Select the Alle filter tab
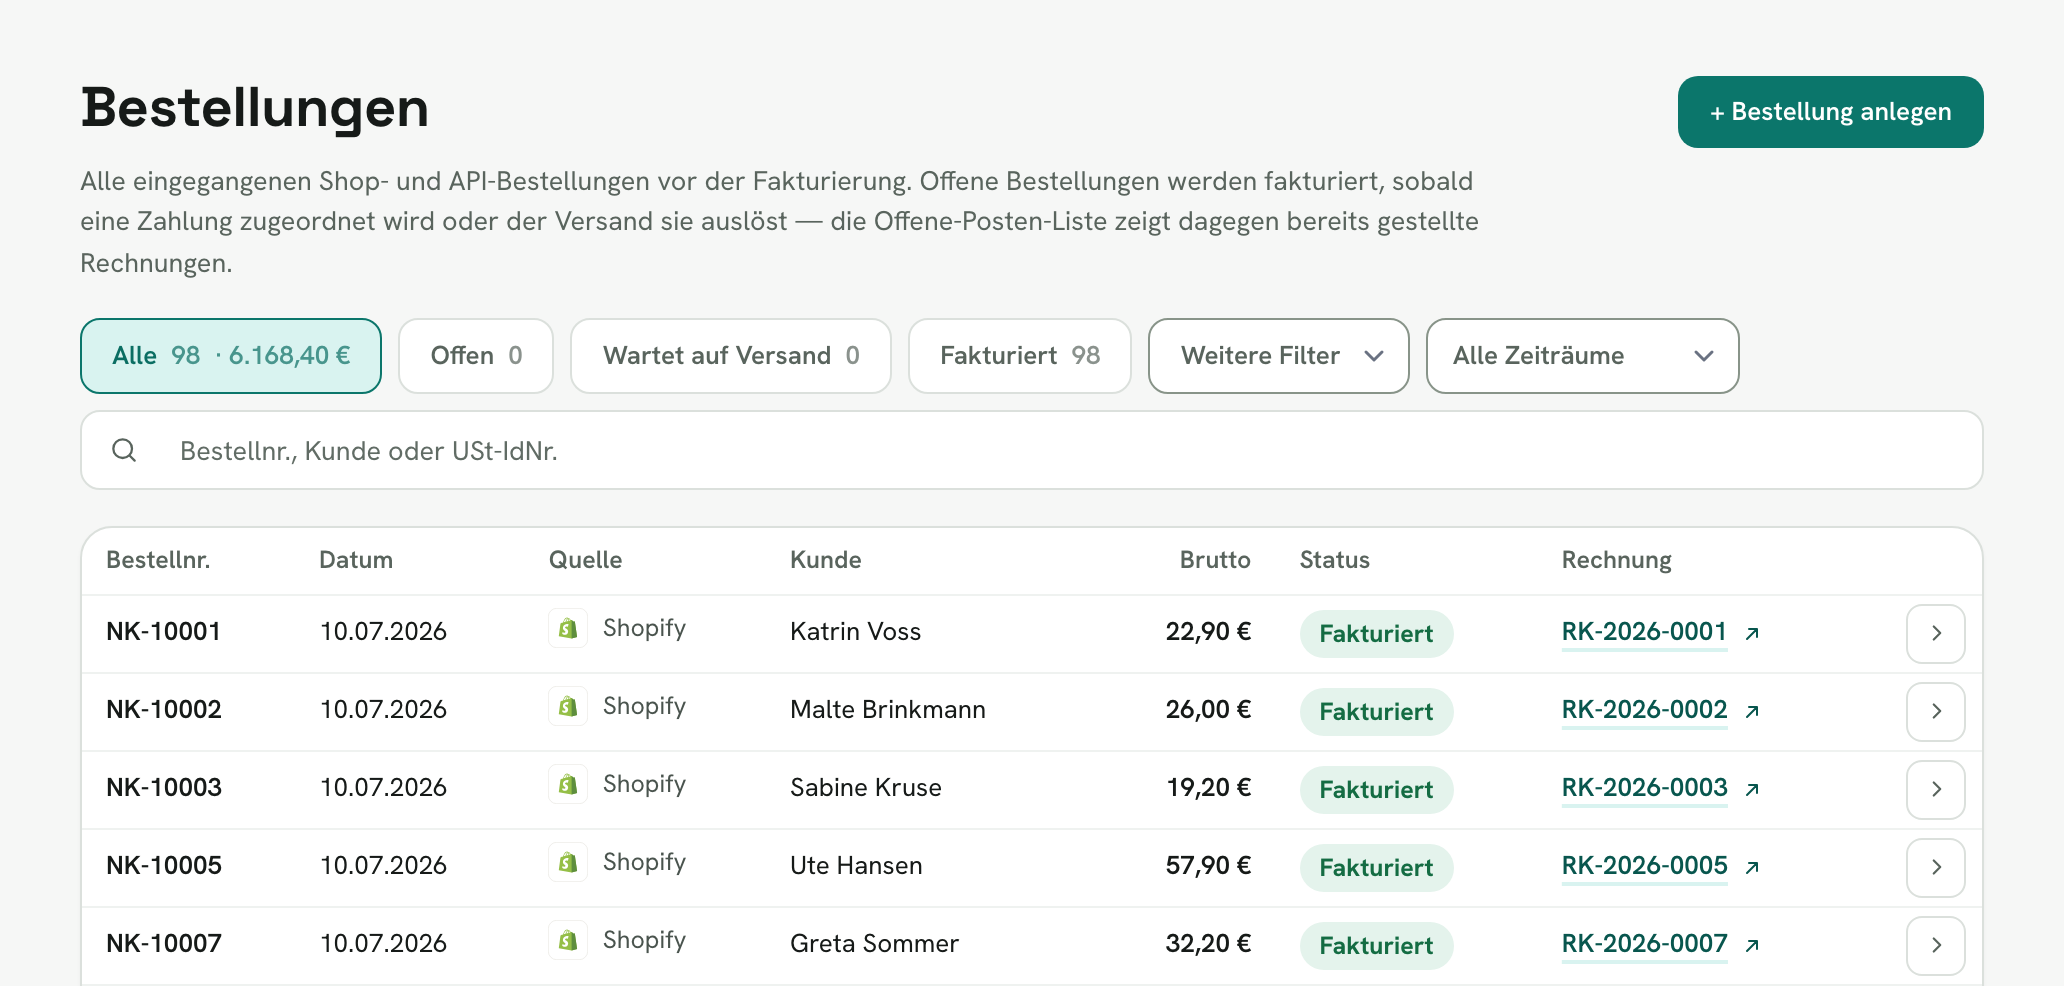Screen dimensions: 2064x986 click(x=231, y=356)
